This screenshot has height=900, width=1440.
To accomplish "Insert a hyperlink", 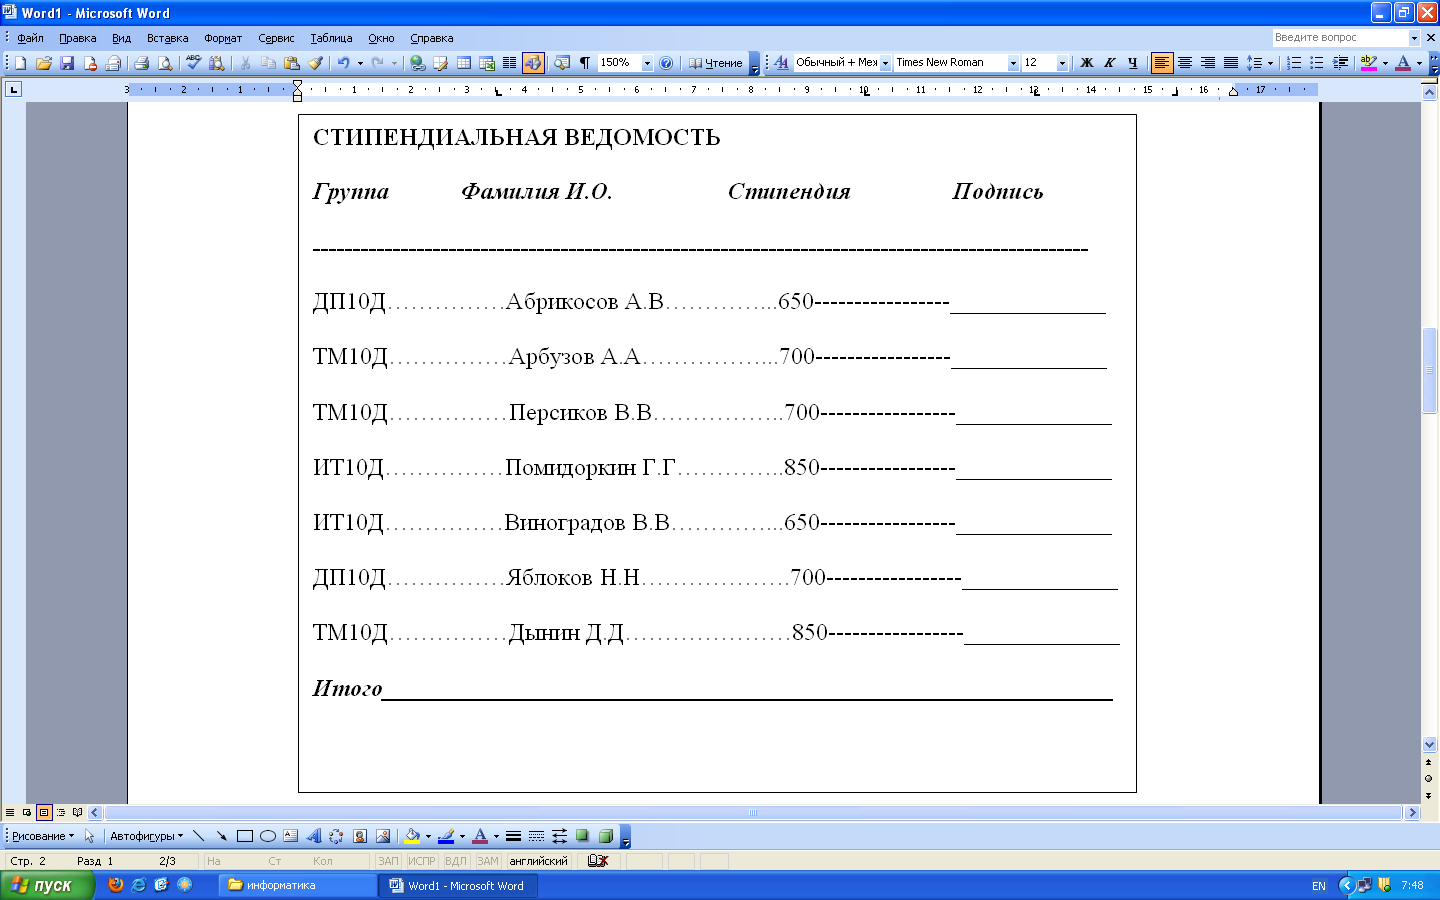I will click(x=417, y=63).
